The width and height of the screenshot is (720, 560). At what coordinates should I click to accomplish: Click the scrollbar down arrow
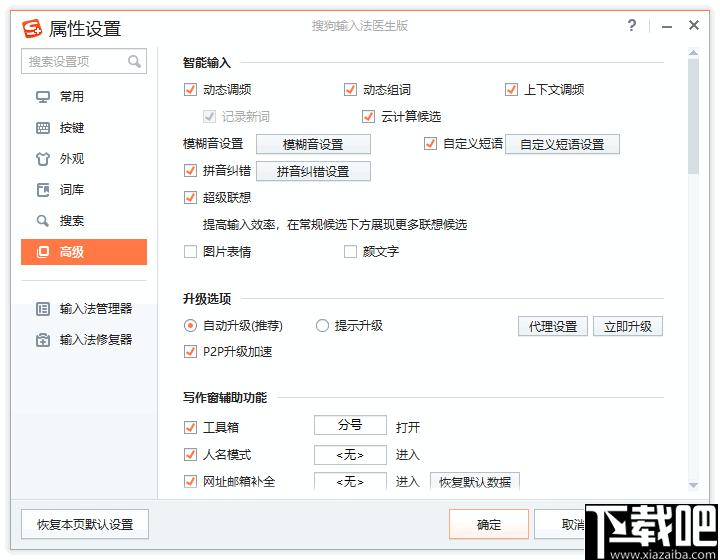point(693,485)
